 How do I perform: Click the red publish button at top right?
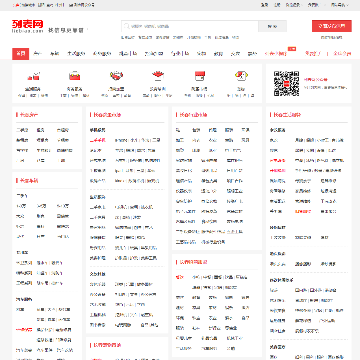tap(332, 26)
